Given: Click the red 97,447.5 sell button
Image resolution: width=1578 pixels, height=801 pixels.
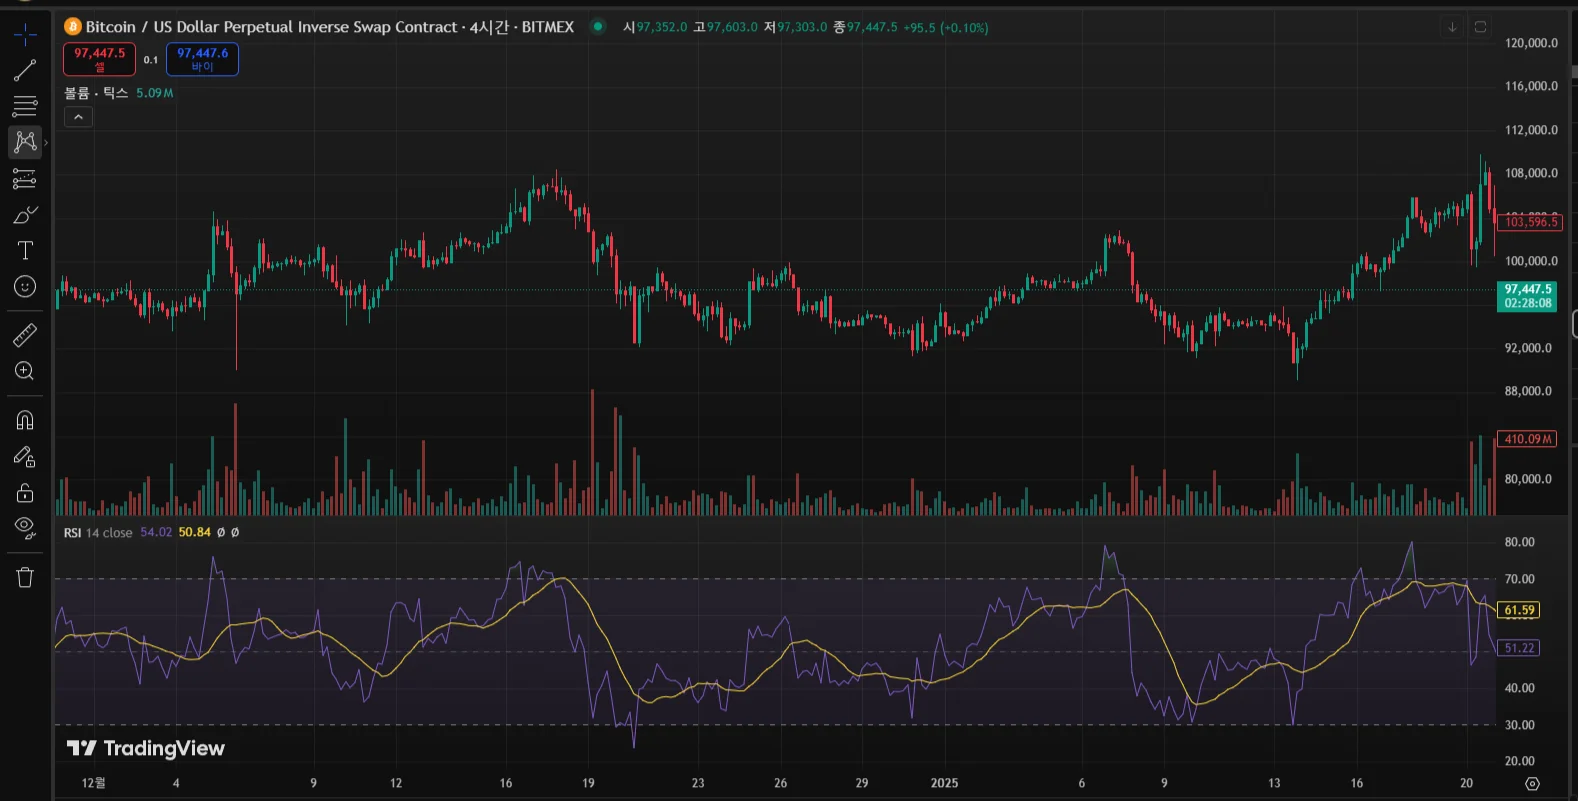Looking at the screenshot, I should pos(99,59).
